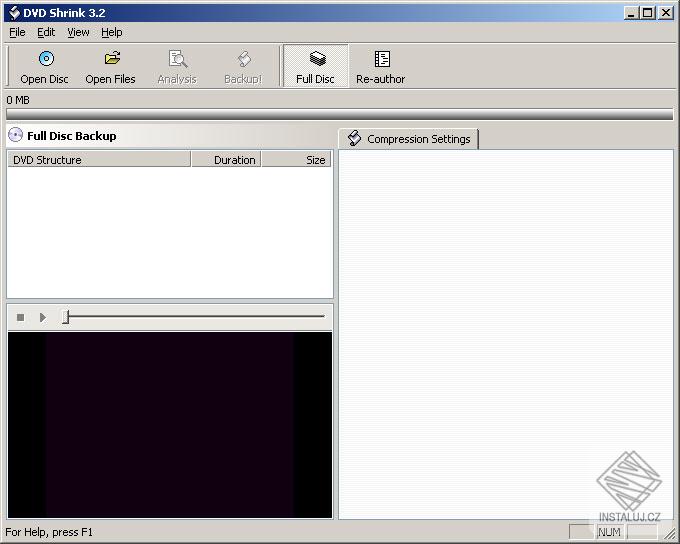Click the window resize grip corner
680x544 pixels.
[x=670, y=533]
